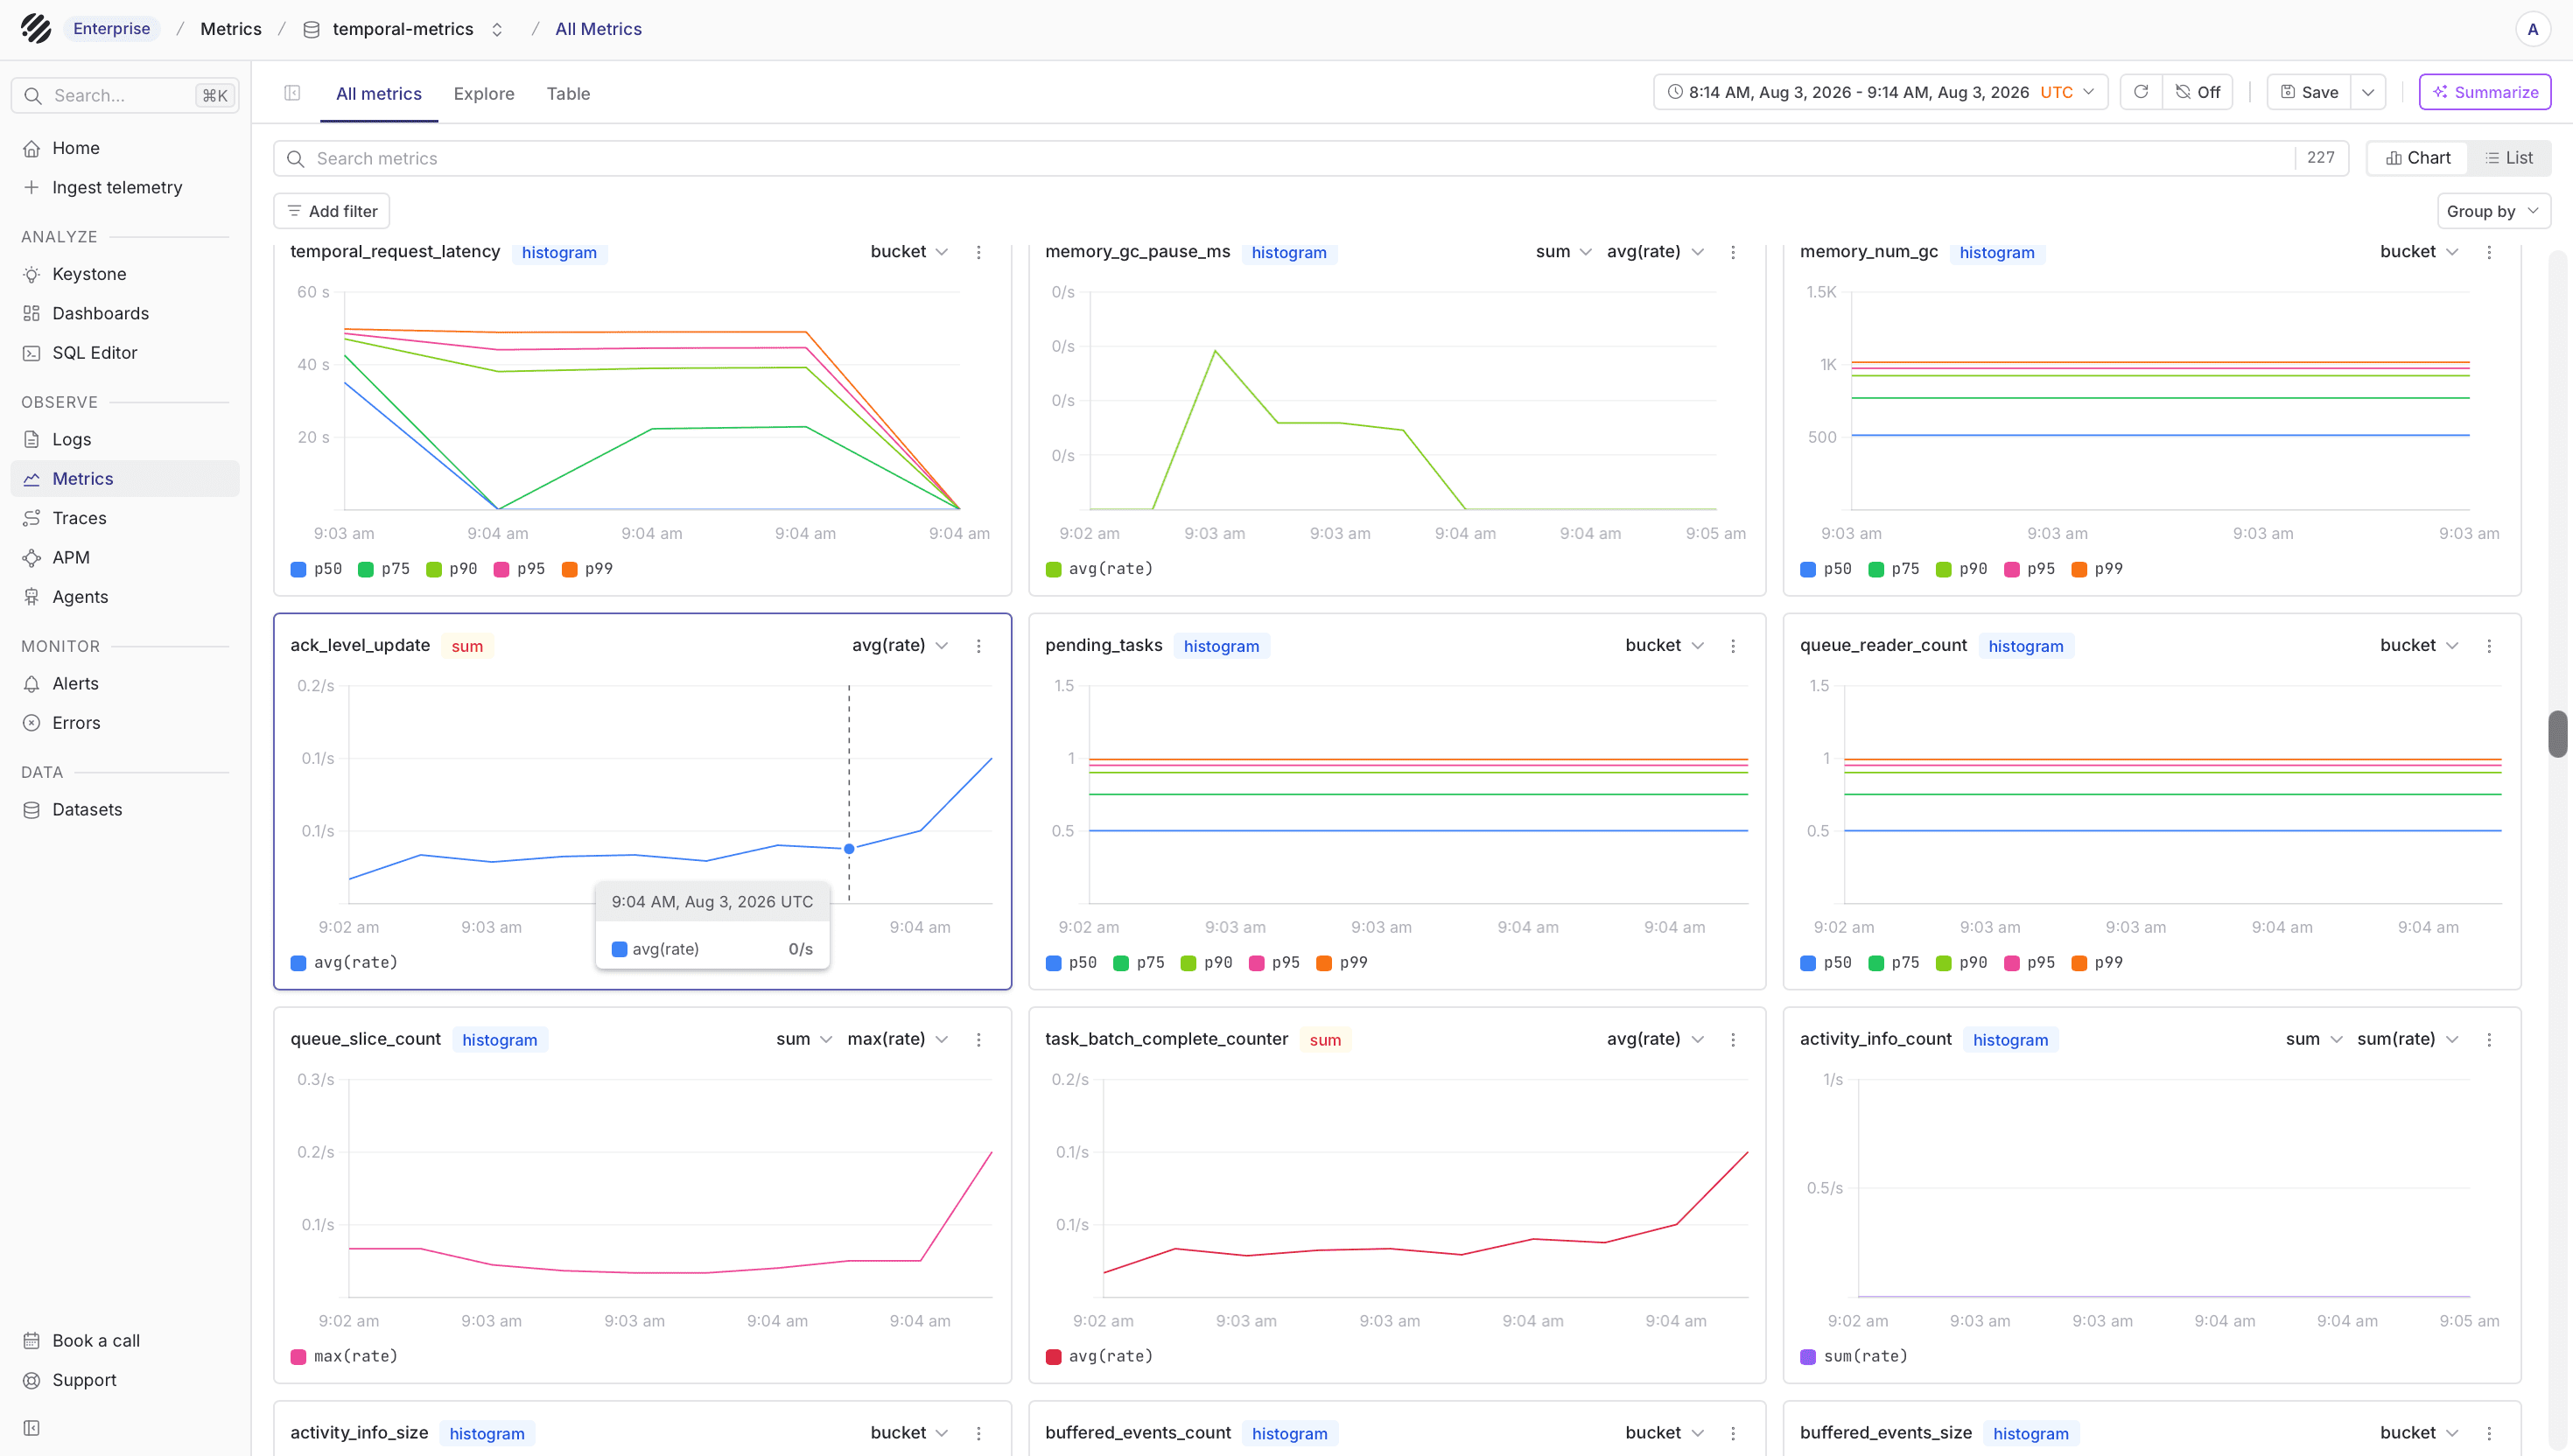Click the Save button
Screen dimensions: 2573x1456
coord(2309,92)
